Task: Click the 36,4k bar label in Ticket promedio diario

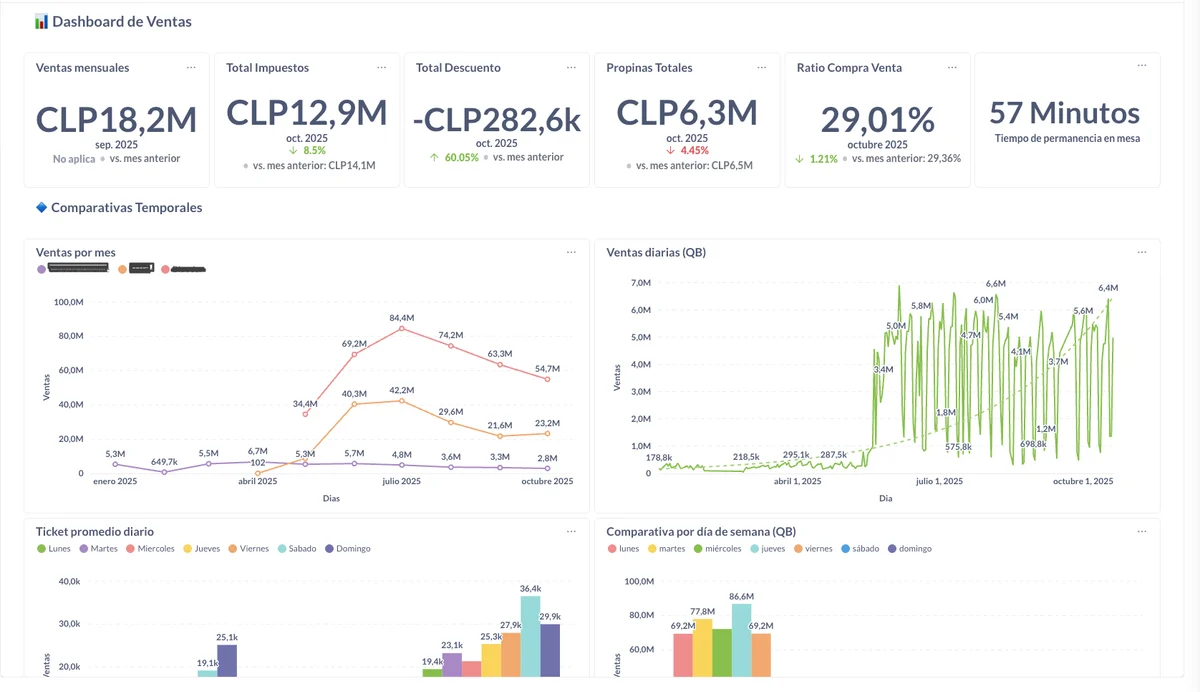Action: click(x=531, y=588)
